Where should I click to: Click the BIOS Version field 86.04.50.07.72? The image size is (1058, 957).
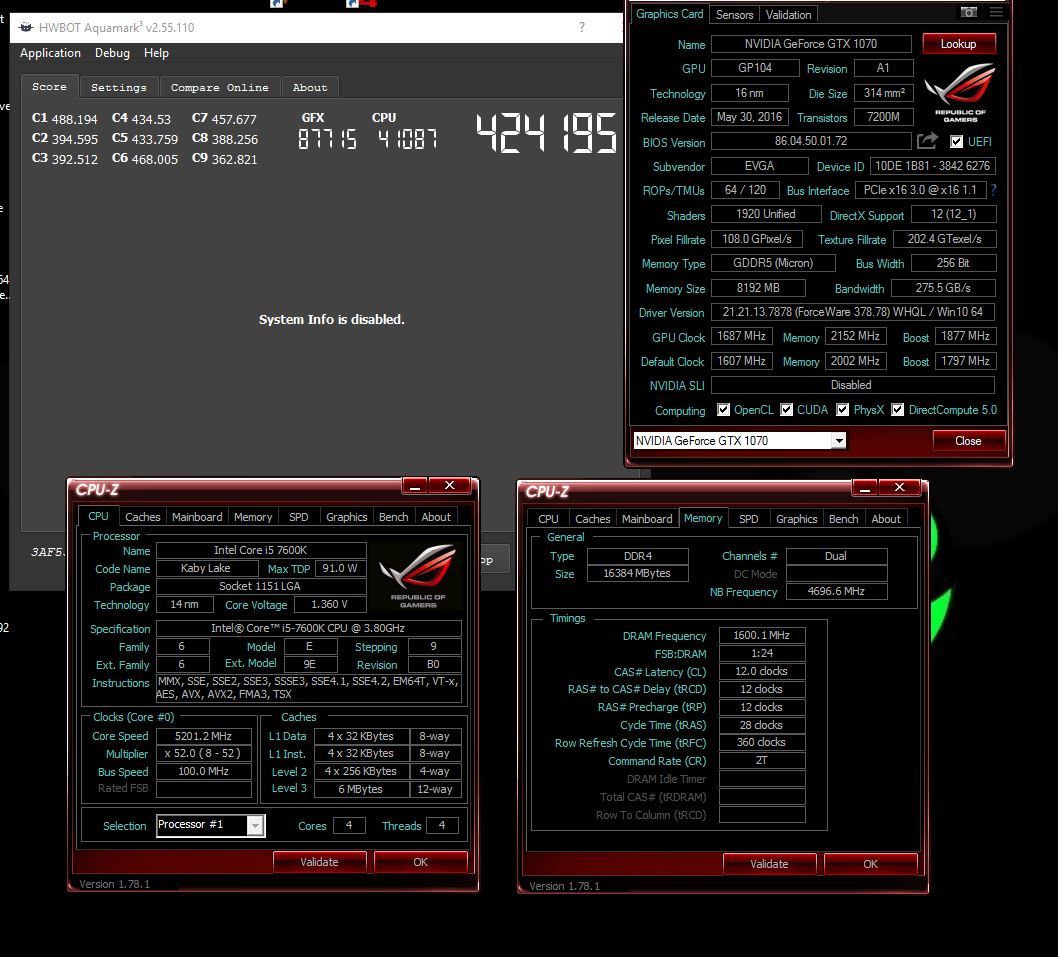click(x=811, y=141)
